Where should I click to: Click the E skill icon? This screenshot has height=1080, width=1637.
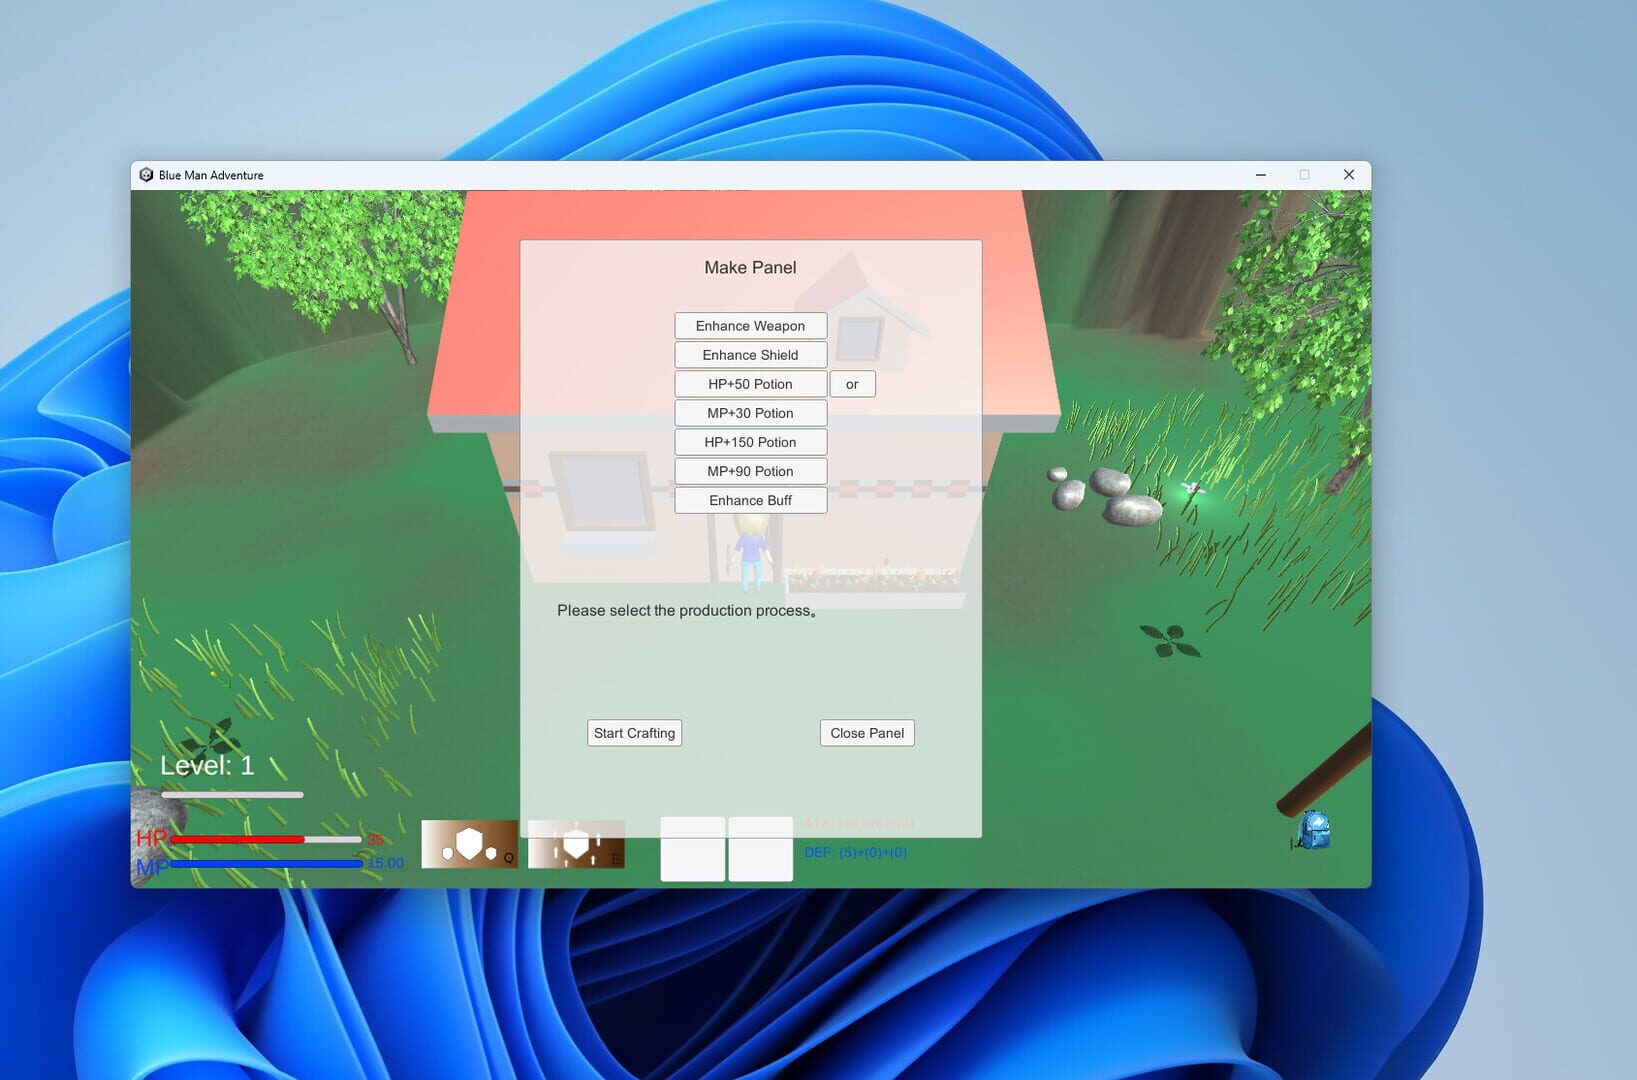pyautogui.click(x=576, y=844)
